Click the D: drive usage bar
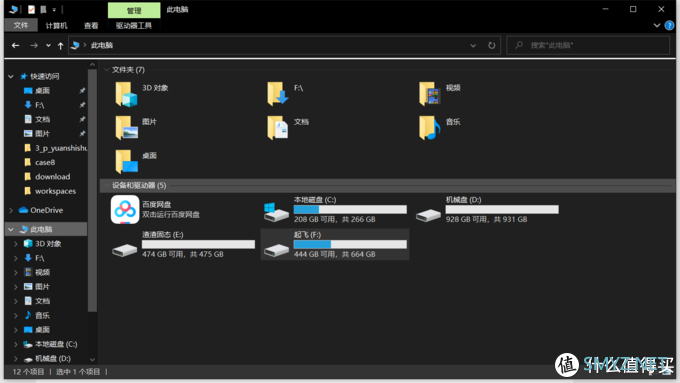This screenshot has height=383, width=680. [502, 210]
